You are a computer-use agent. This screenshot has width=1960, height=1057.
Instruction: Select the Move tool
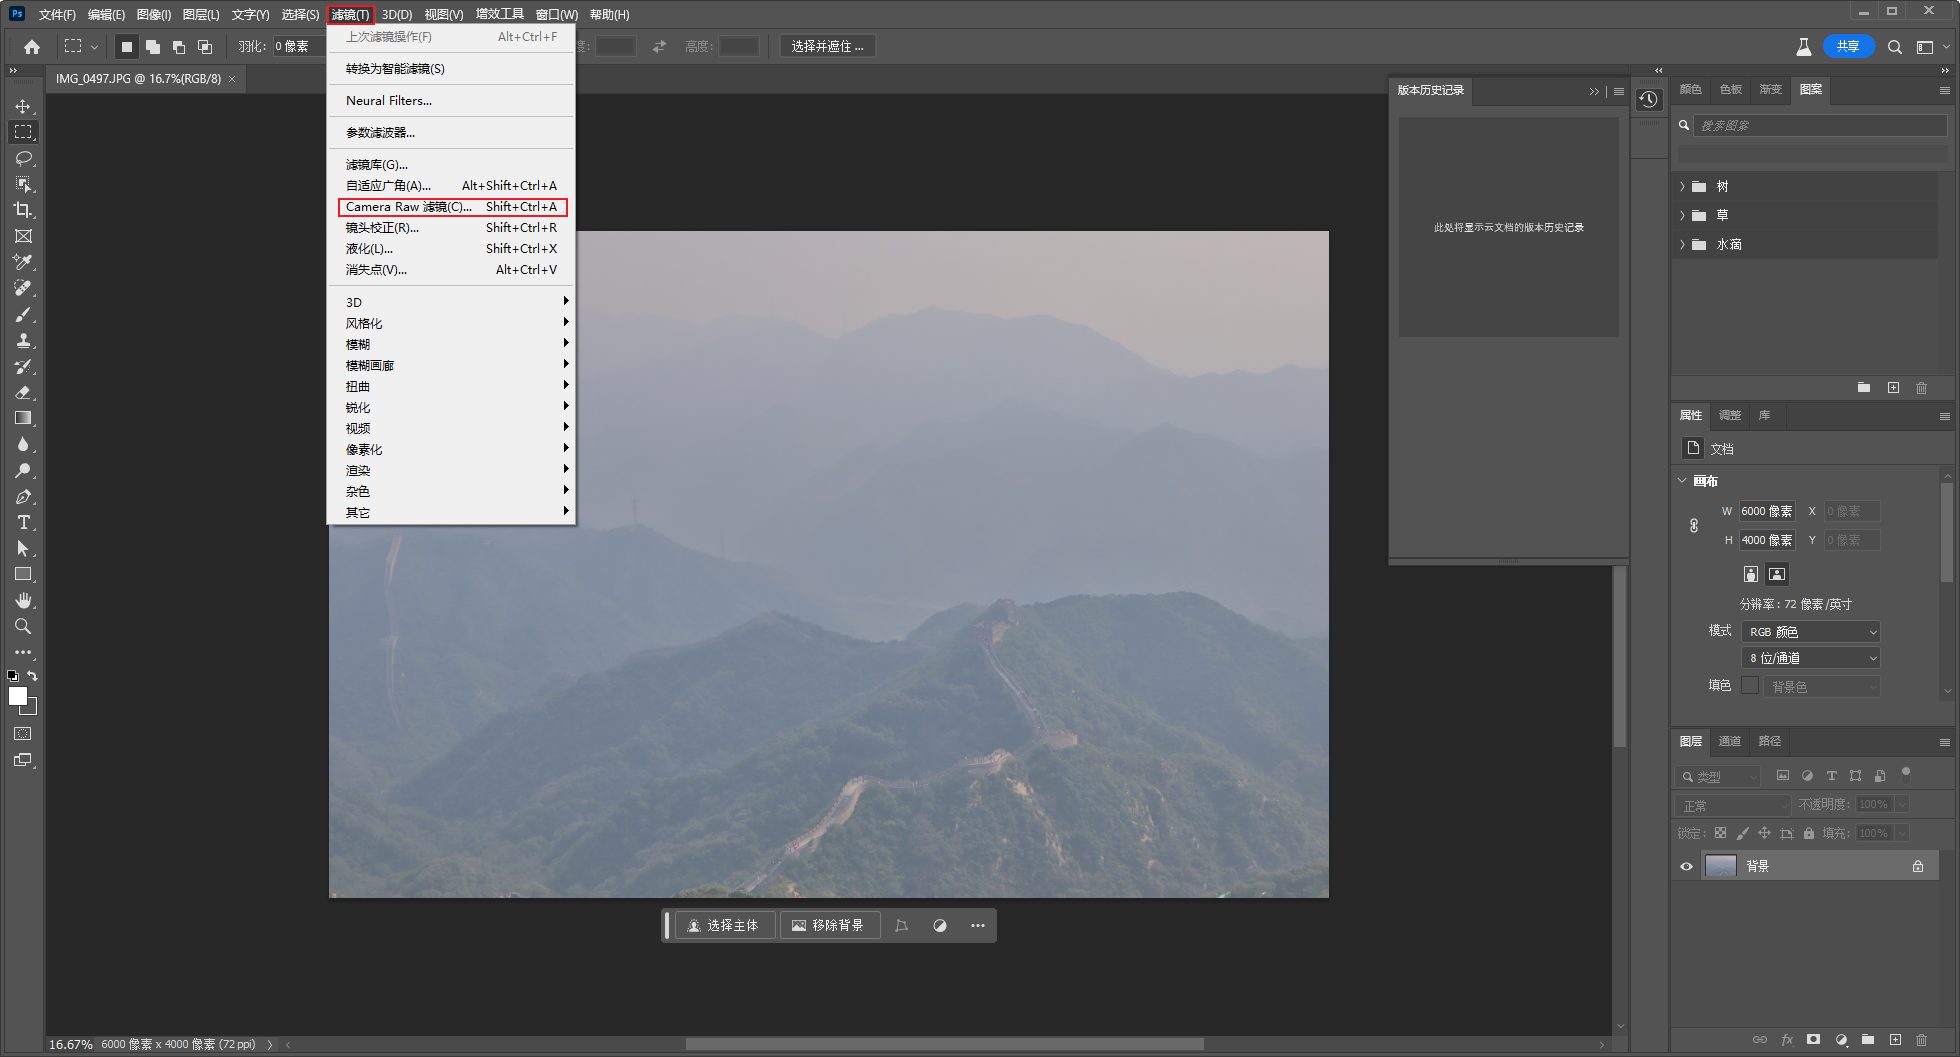[23, 106]
